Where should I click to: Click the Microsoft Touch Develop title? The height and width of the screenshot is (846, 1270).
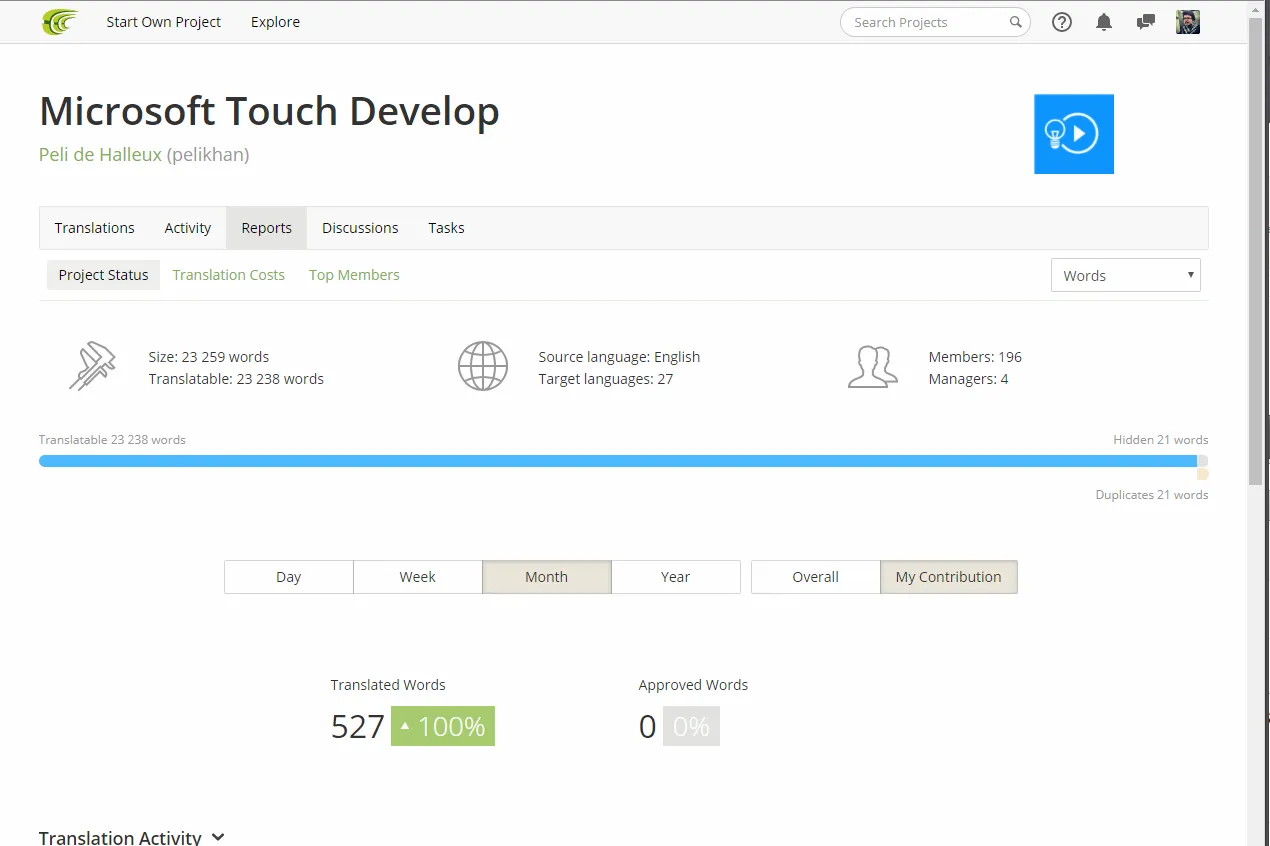(269, 111)
